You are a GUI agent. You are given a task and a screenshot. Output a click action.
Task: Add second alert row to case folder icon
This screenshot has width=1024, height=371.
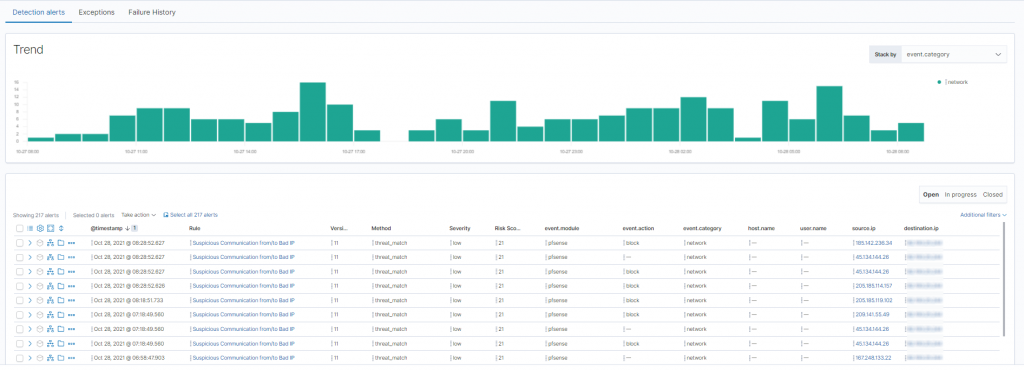pyautogui.click(x=61, y=257)
